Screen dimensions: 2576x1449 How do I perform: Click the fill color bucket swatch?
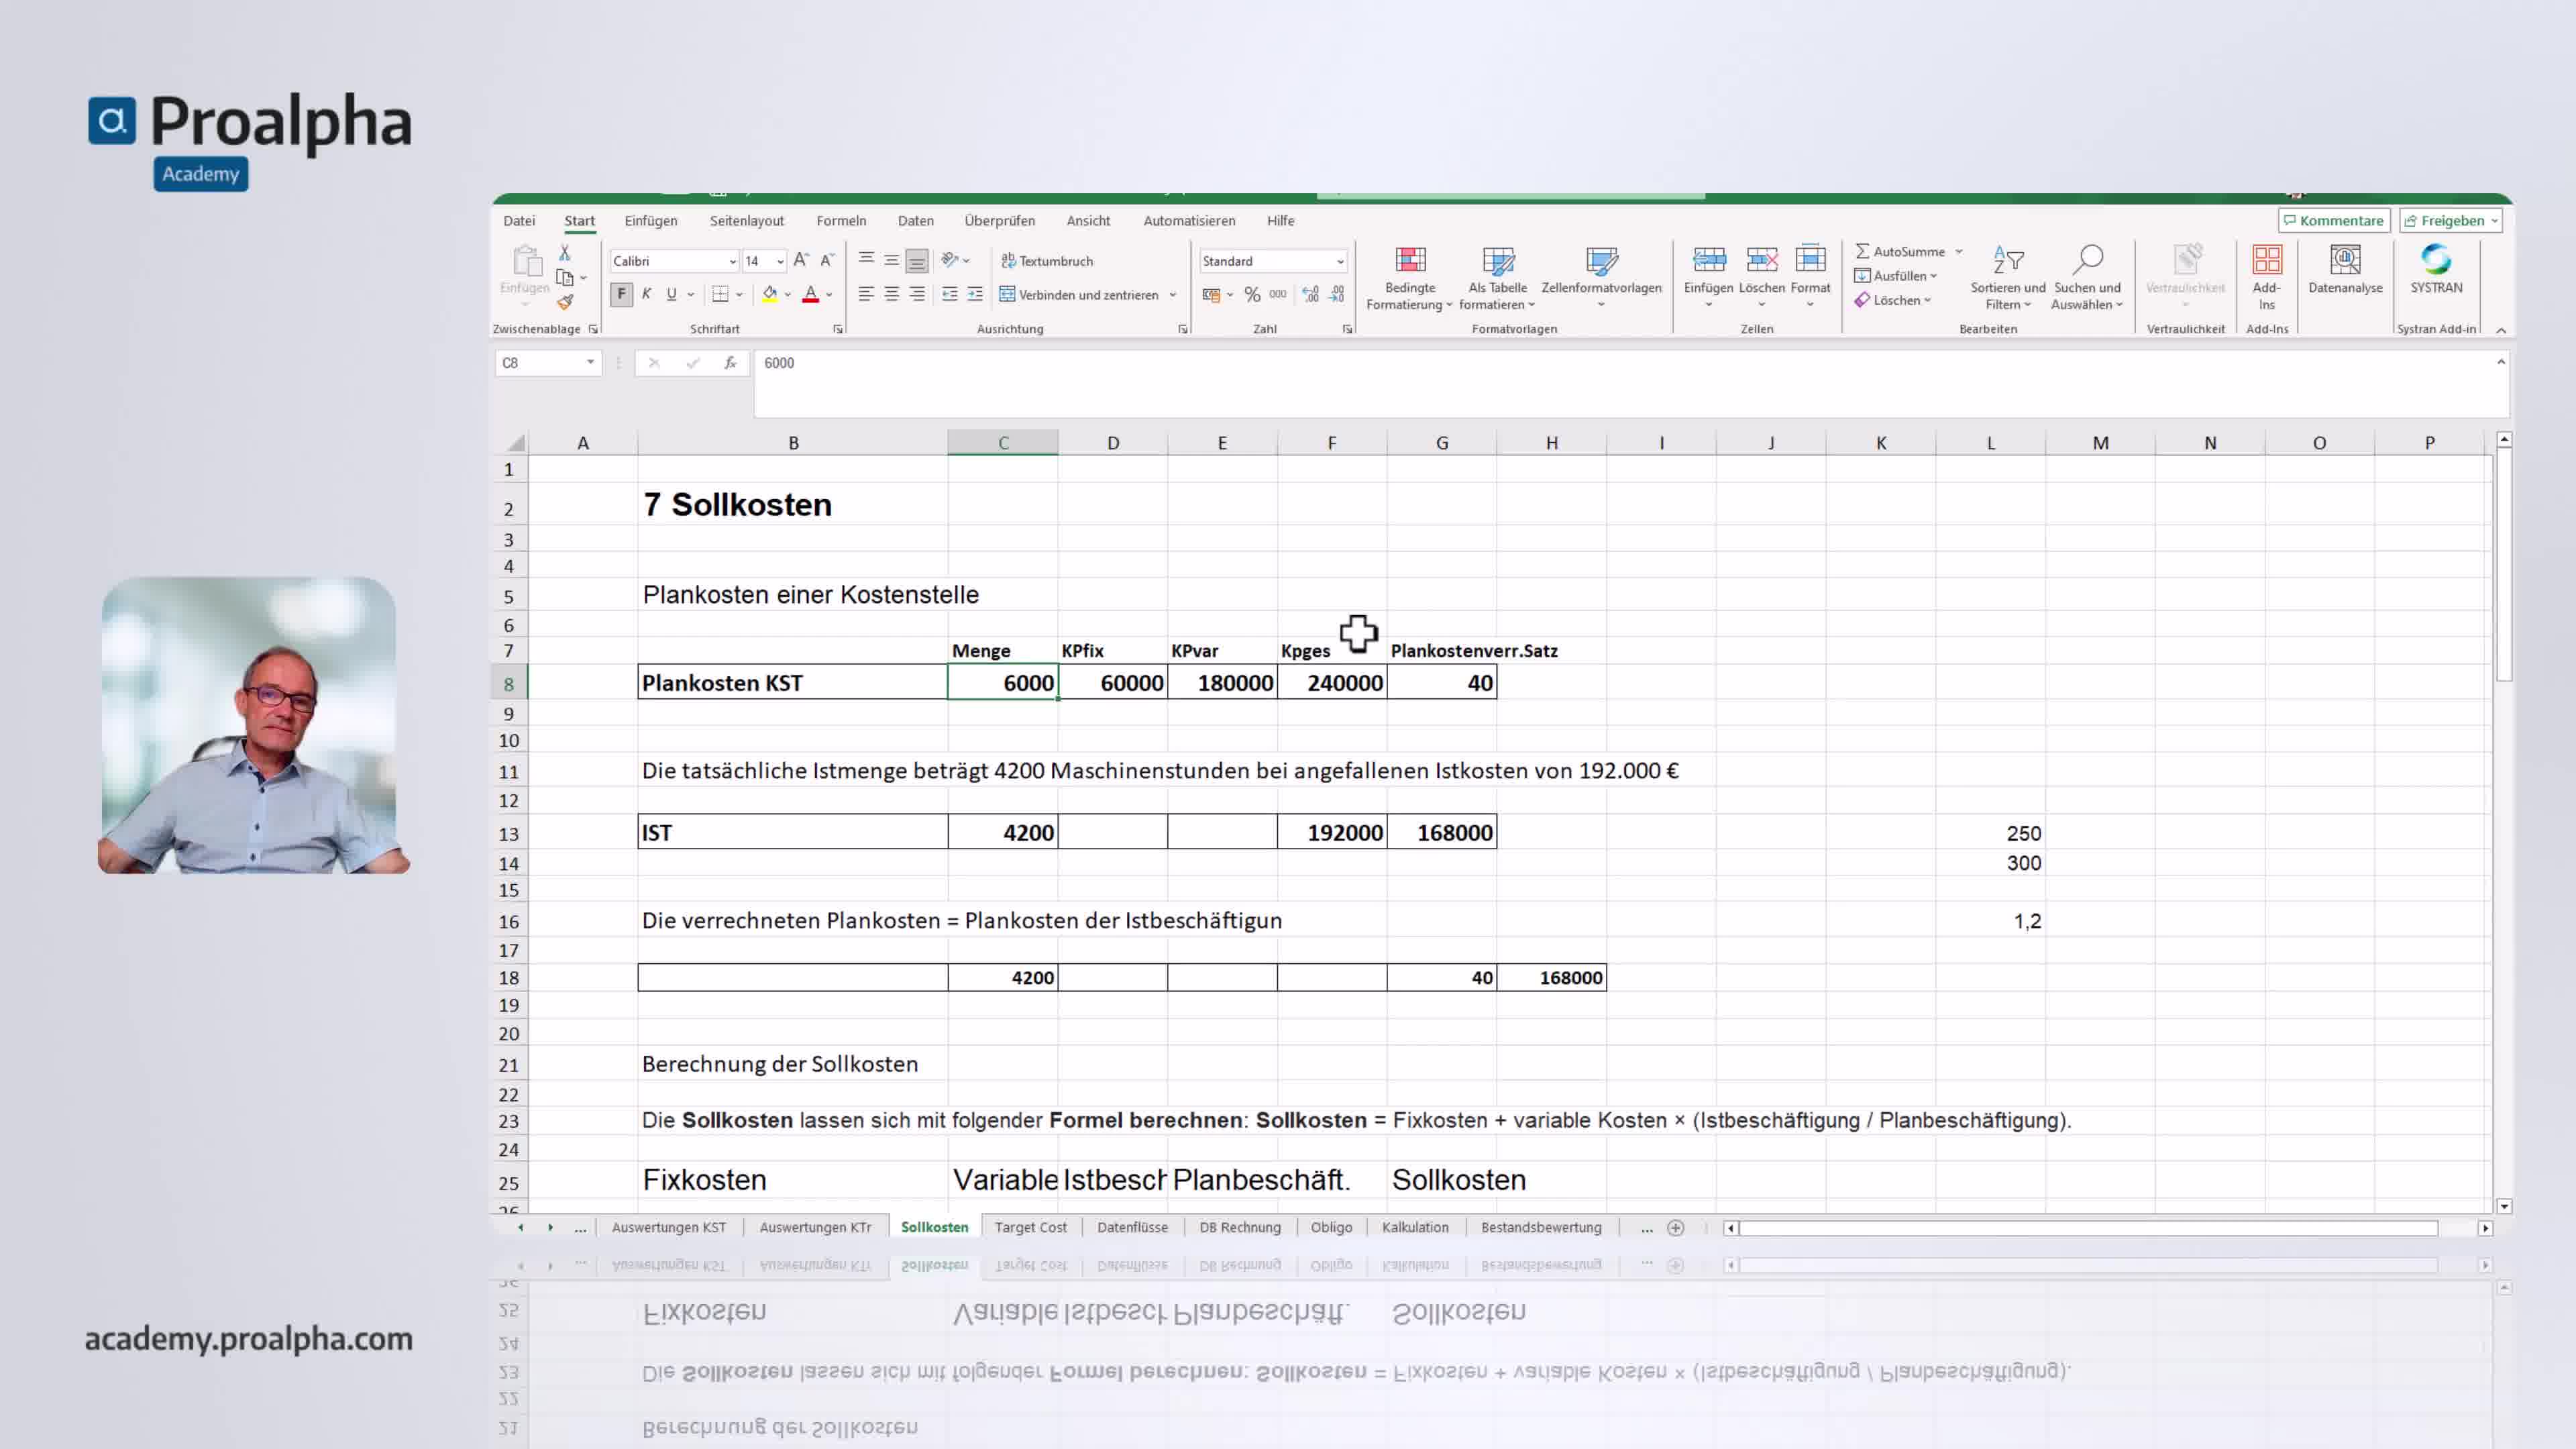[769, 294]
